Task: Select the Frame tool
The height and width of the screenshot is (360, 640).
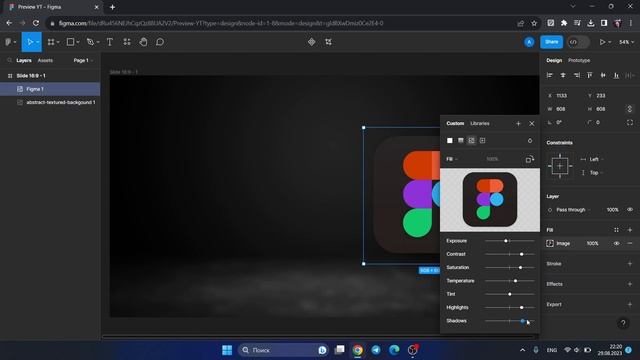Action: (51, 42)
